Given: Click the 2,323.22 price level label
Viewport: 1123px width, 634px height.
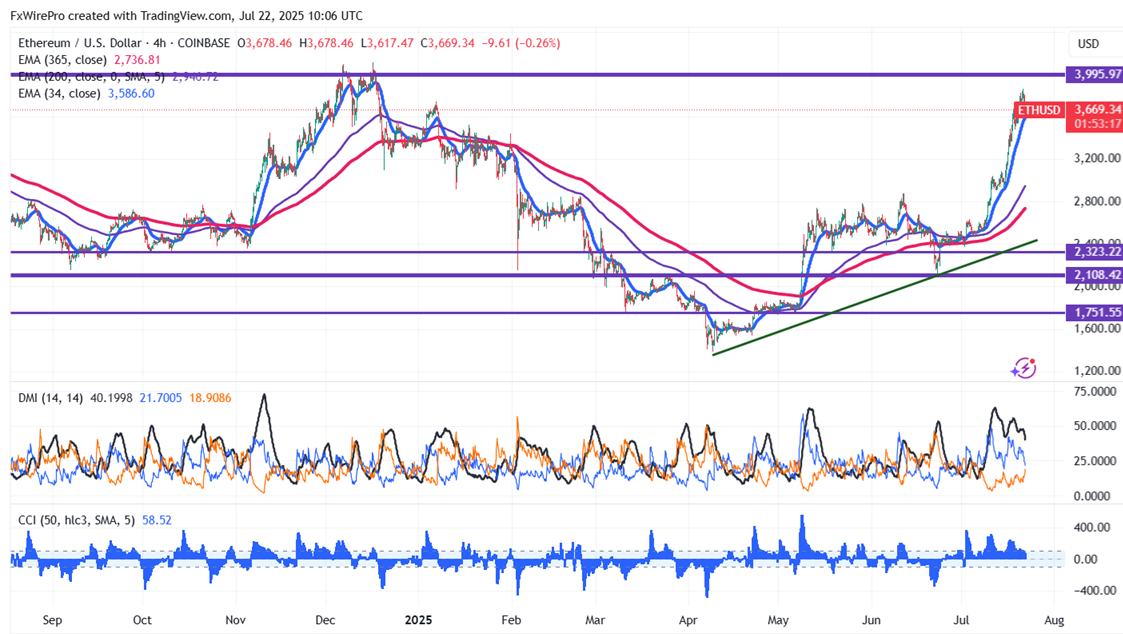Looking at the screenshot, I should tap(1094, 251).
